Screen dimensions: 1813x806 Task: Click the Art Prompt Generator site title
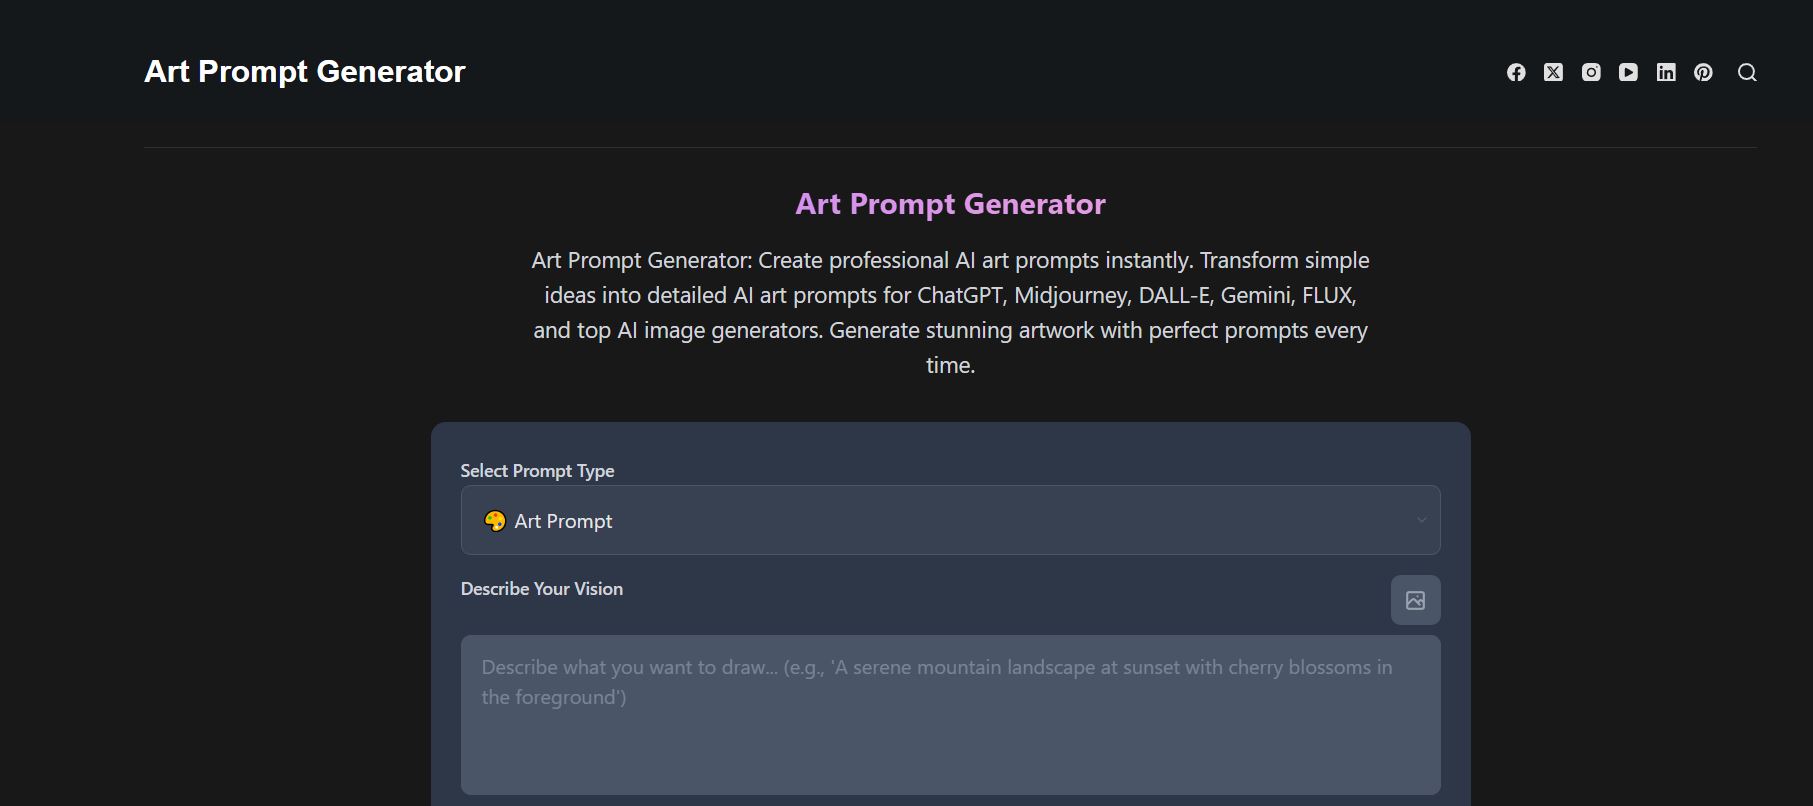tap(305, 71)
